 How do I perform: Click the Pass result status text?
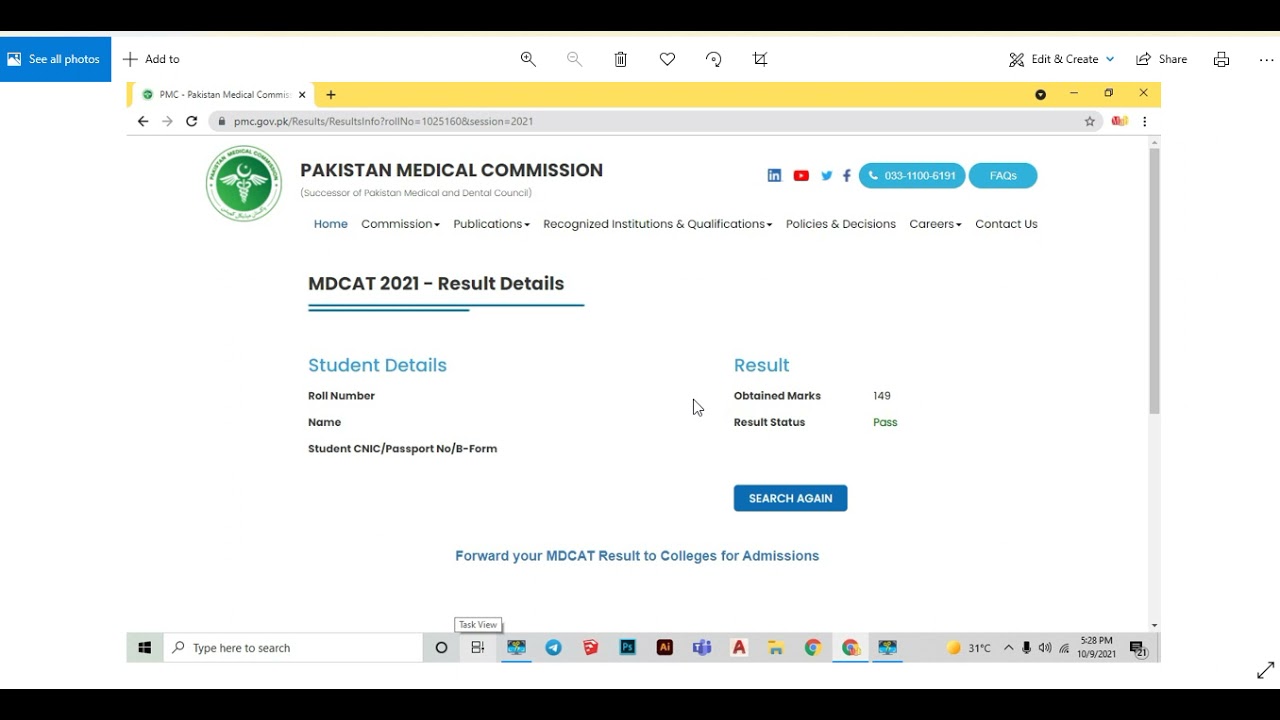(x=885, y=422)
